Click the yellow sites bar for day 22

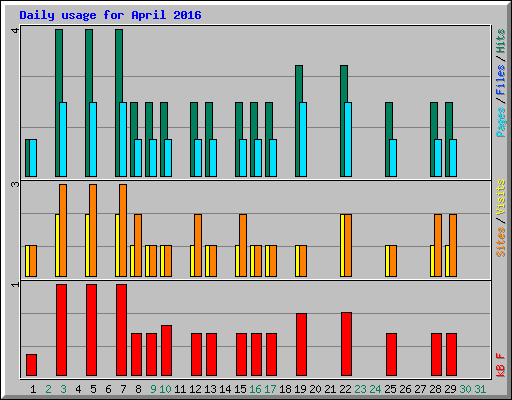(342, 245)
